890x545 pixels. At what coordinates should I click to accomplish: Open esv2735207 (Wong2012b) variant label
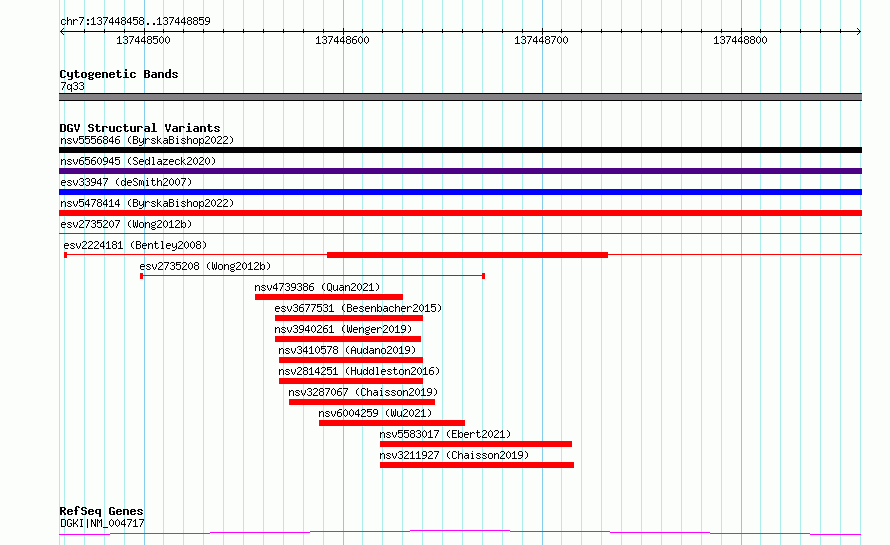point(126,224)
